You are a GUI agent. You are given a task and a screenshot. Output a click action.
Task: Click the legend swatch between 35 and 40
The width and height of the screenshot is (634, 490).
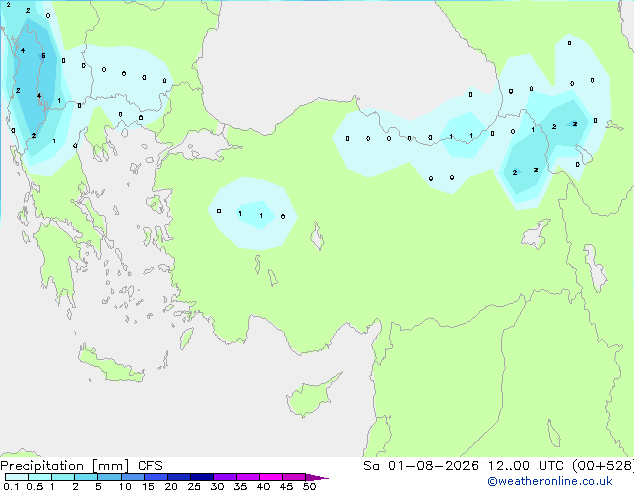248,477
